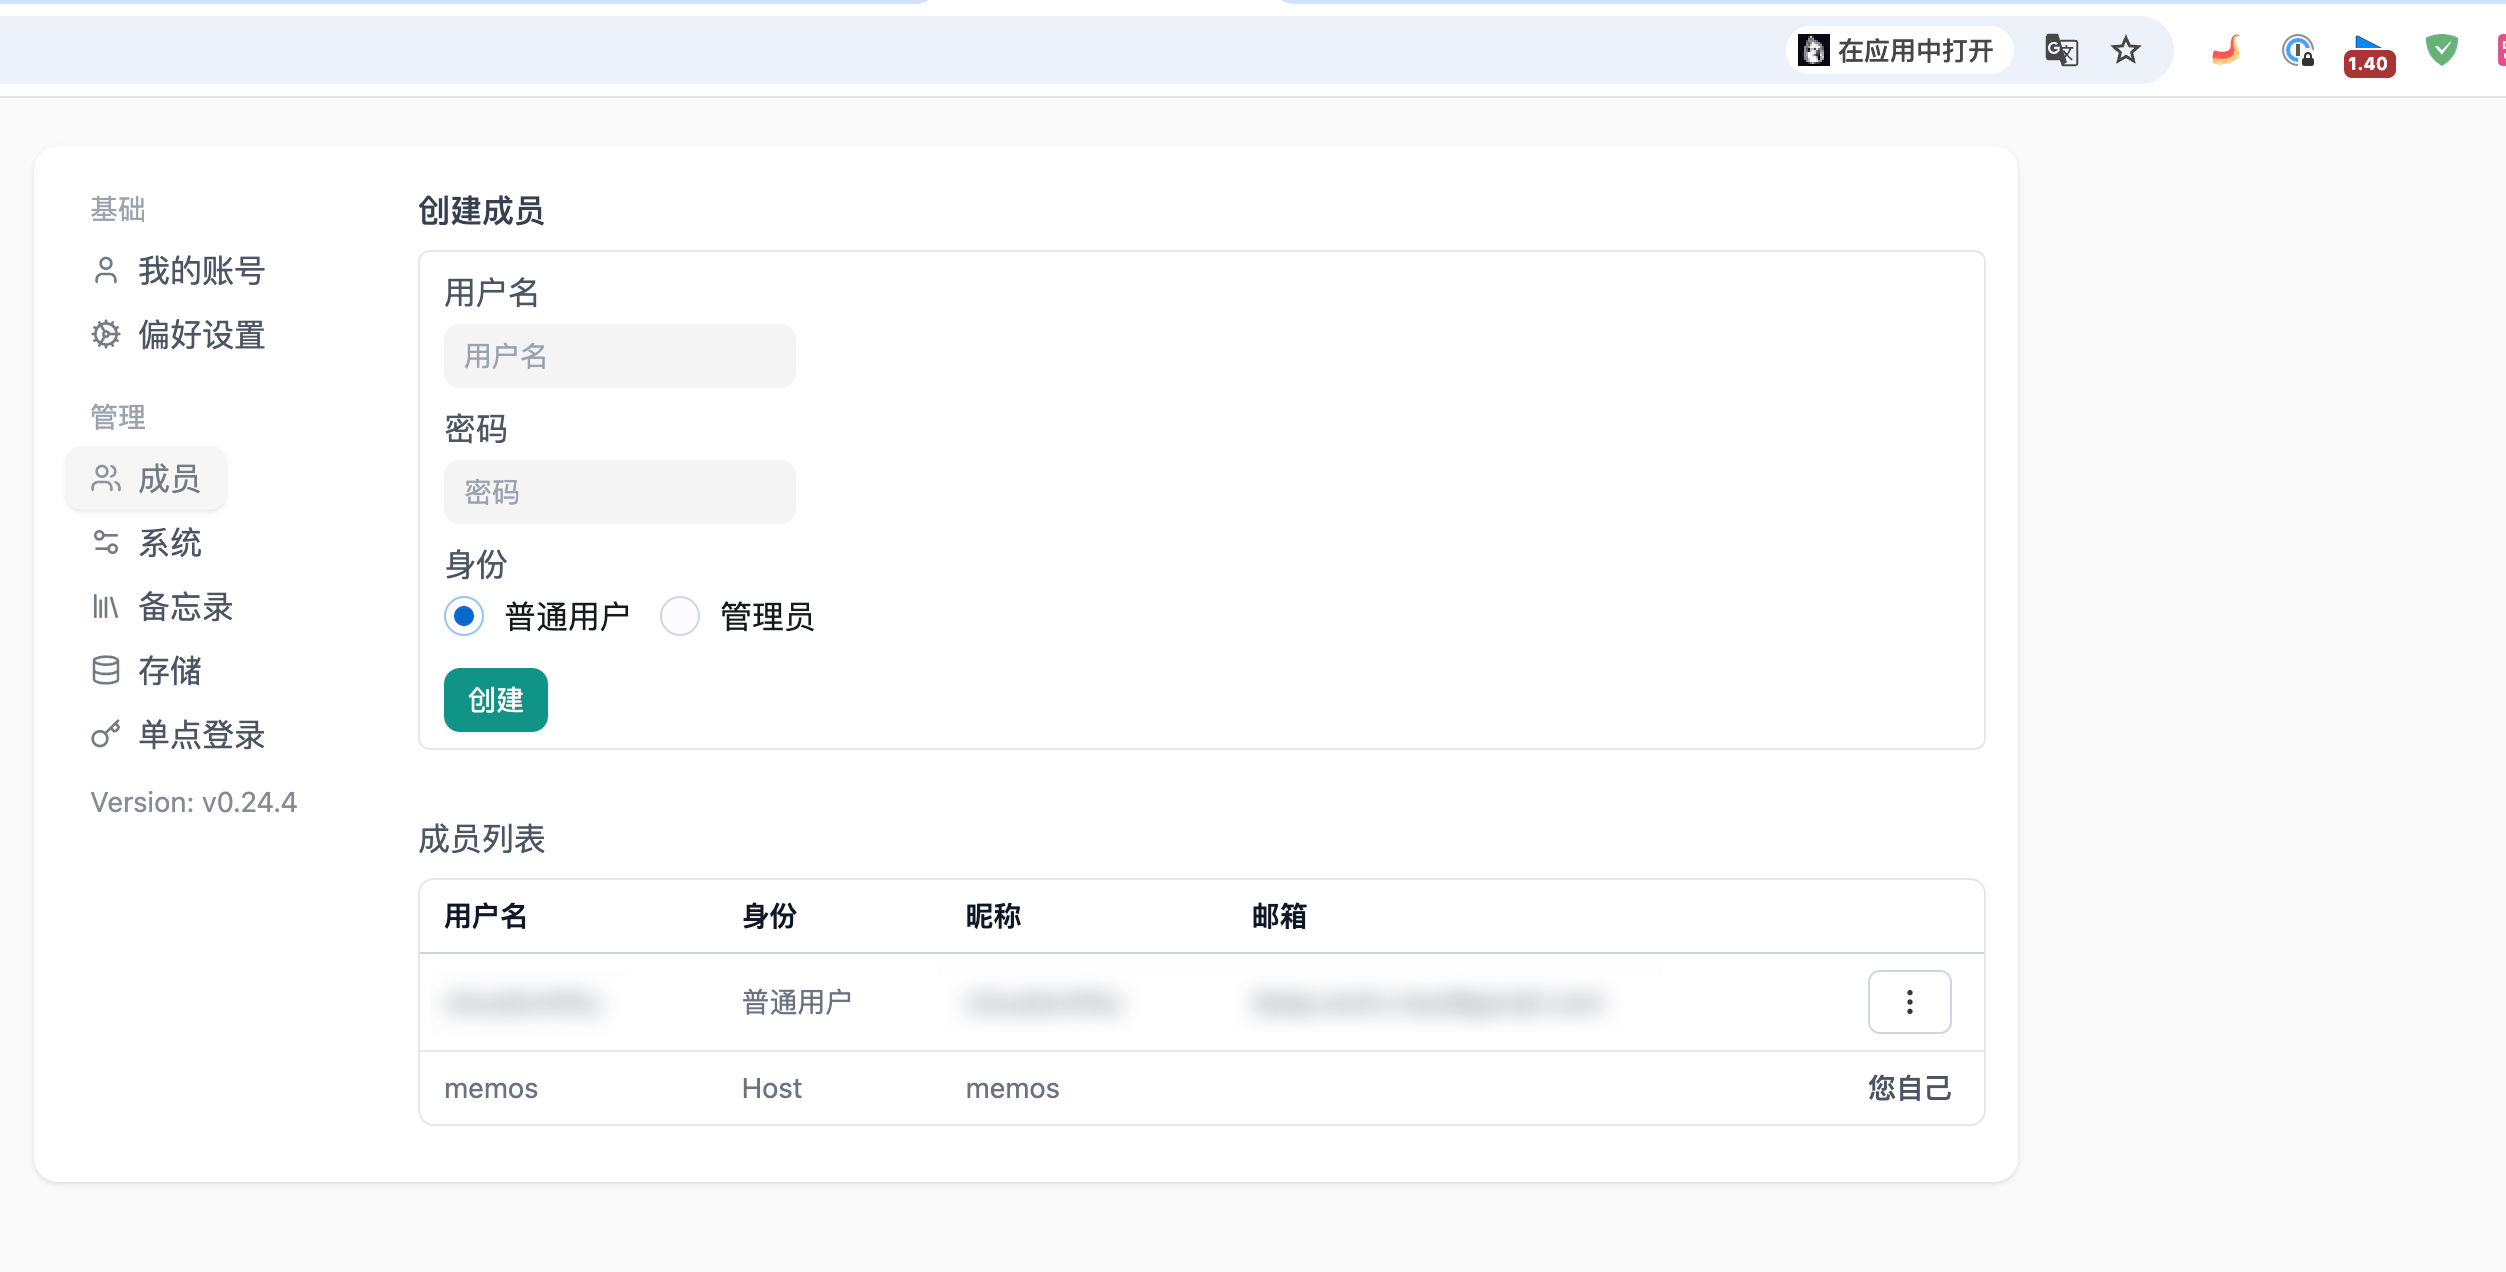This screenshot has width=2506, height=1272.
Task: Click the translate page icon in address bar
Action: [2061, 50]
